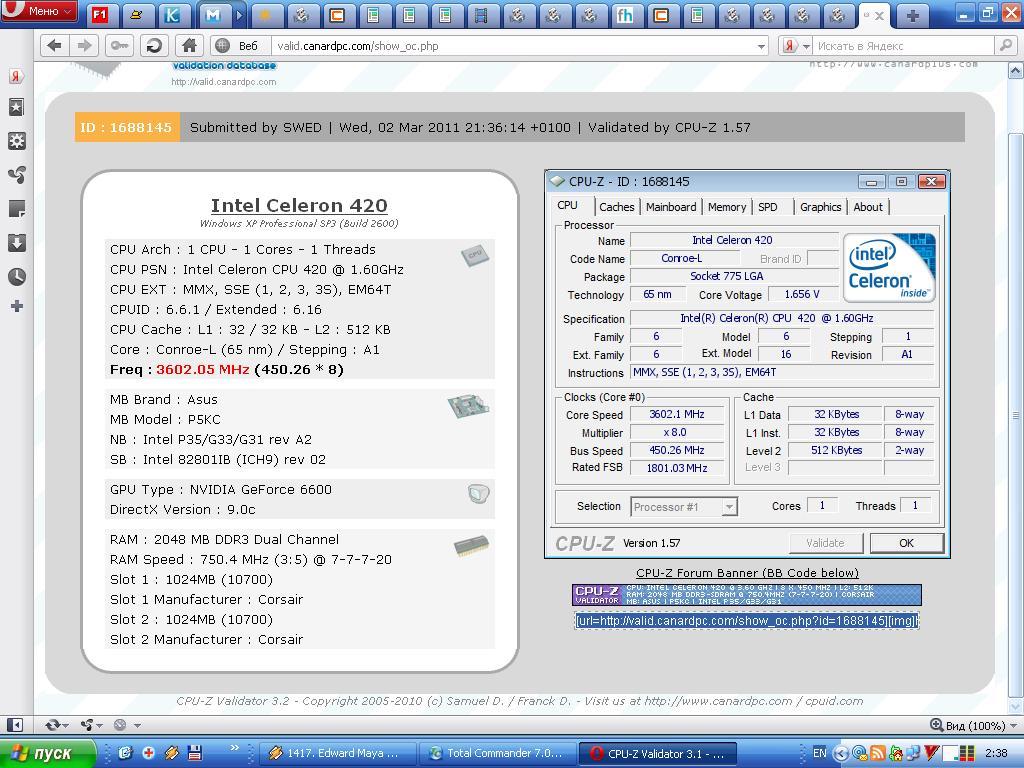
Task: Click the Intel Celeron 420 title link
Action: point(299,205)
